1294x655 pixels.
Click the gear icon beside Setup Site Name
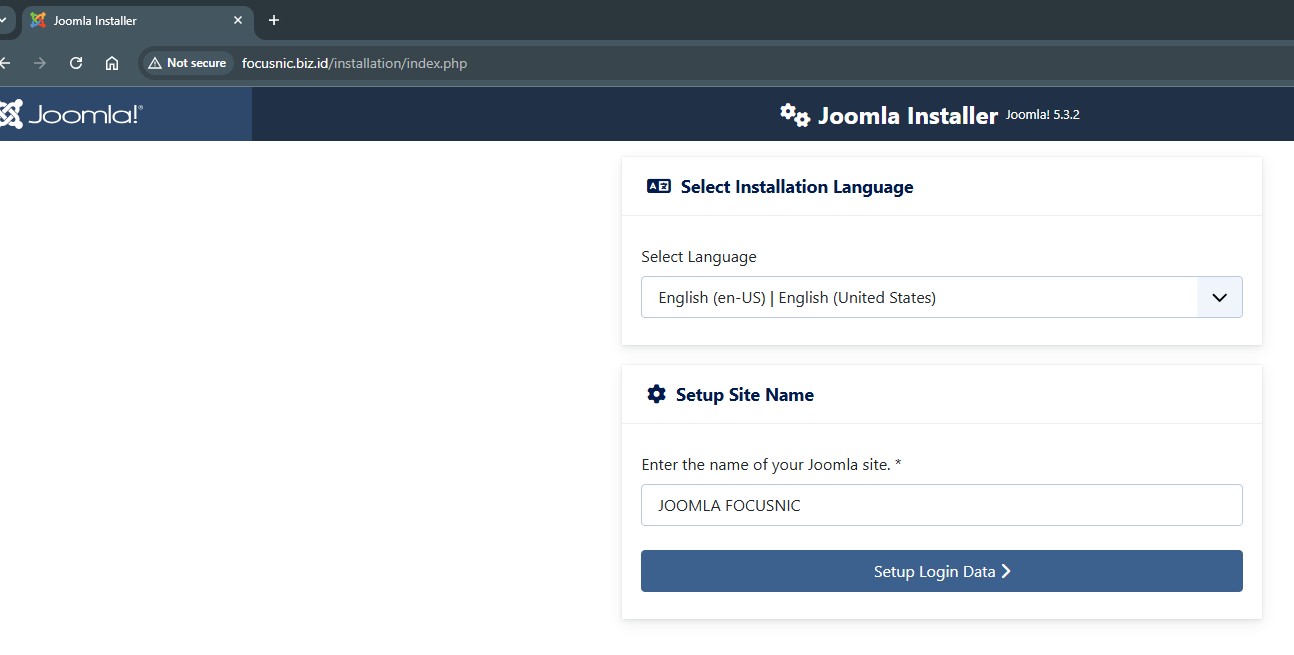tap(656, 394)
